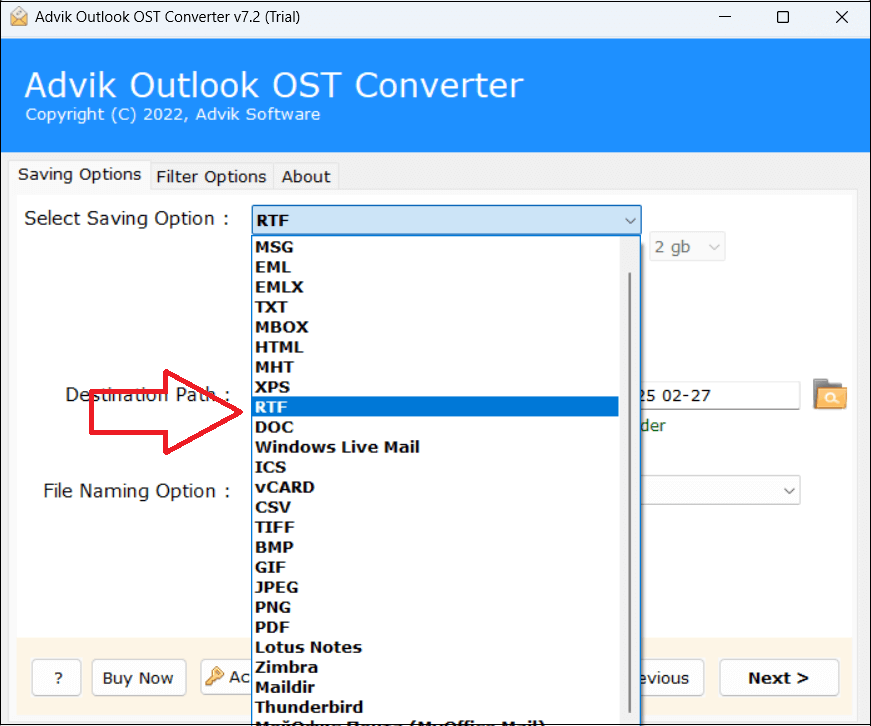Open help with the ? button
This screenshot has width=871, height=726.
(x=57, y=678)
